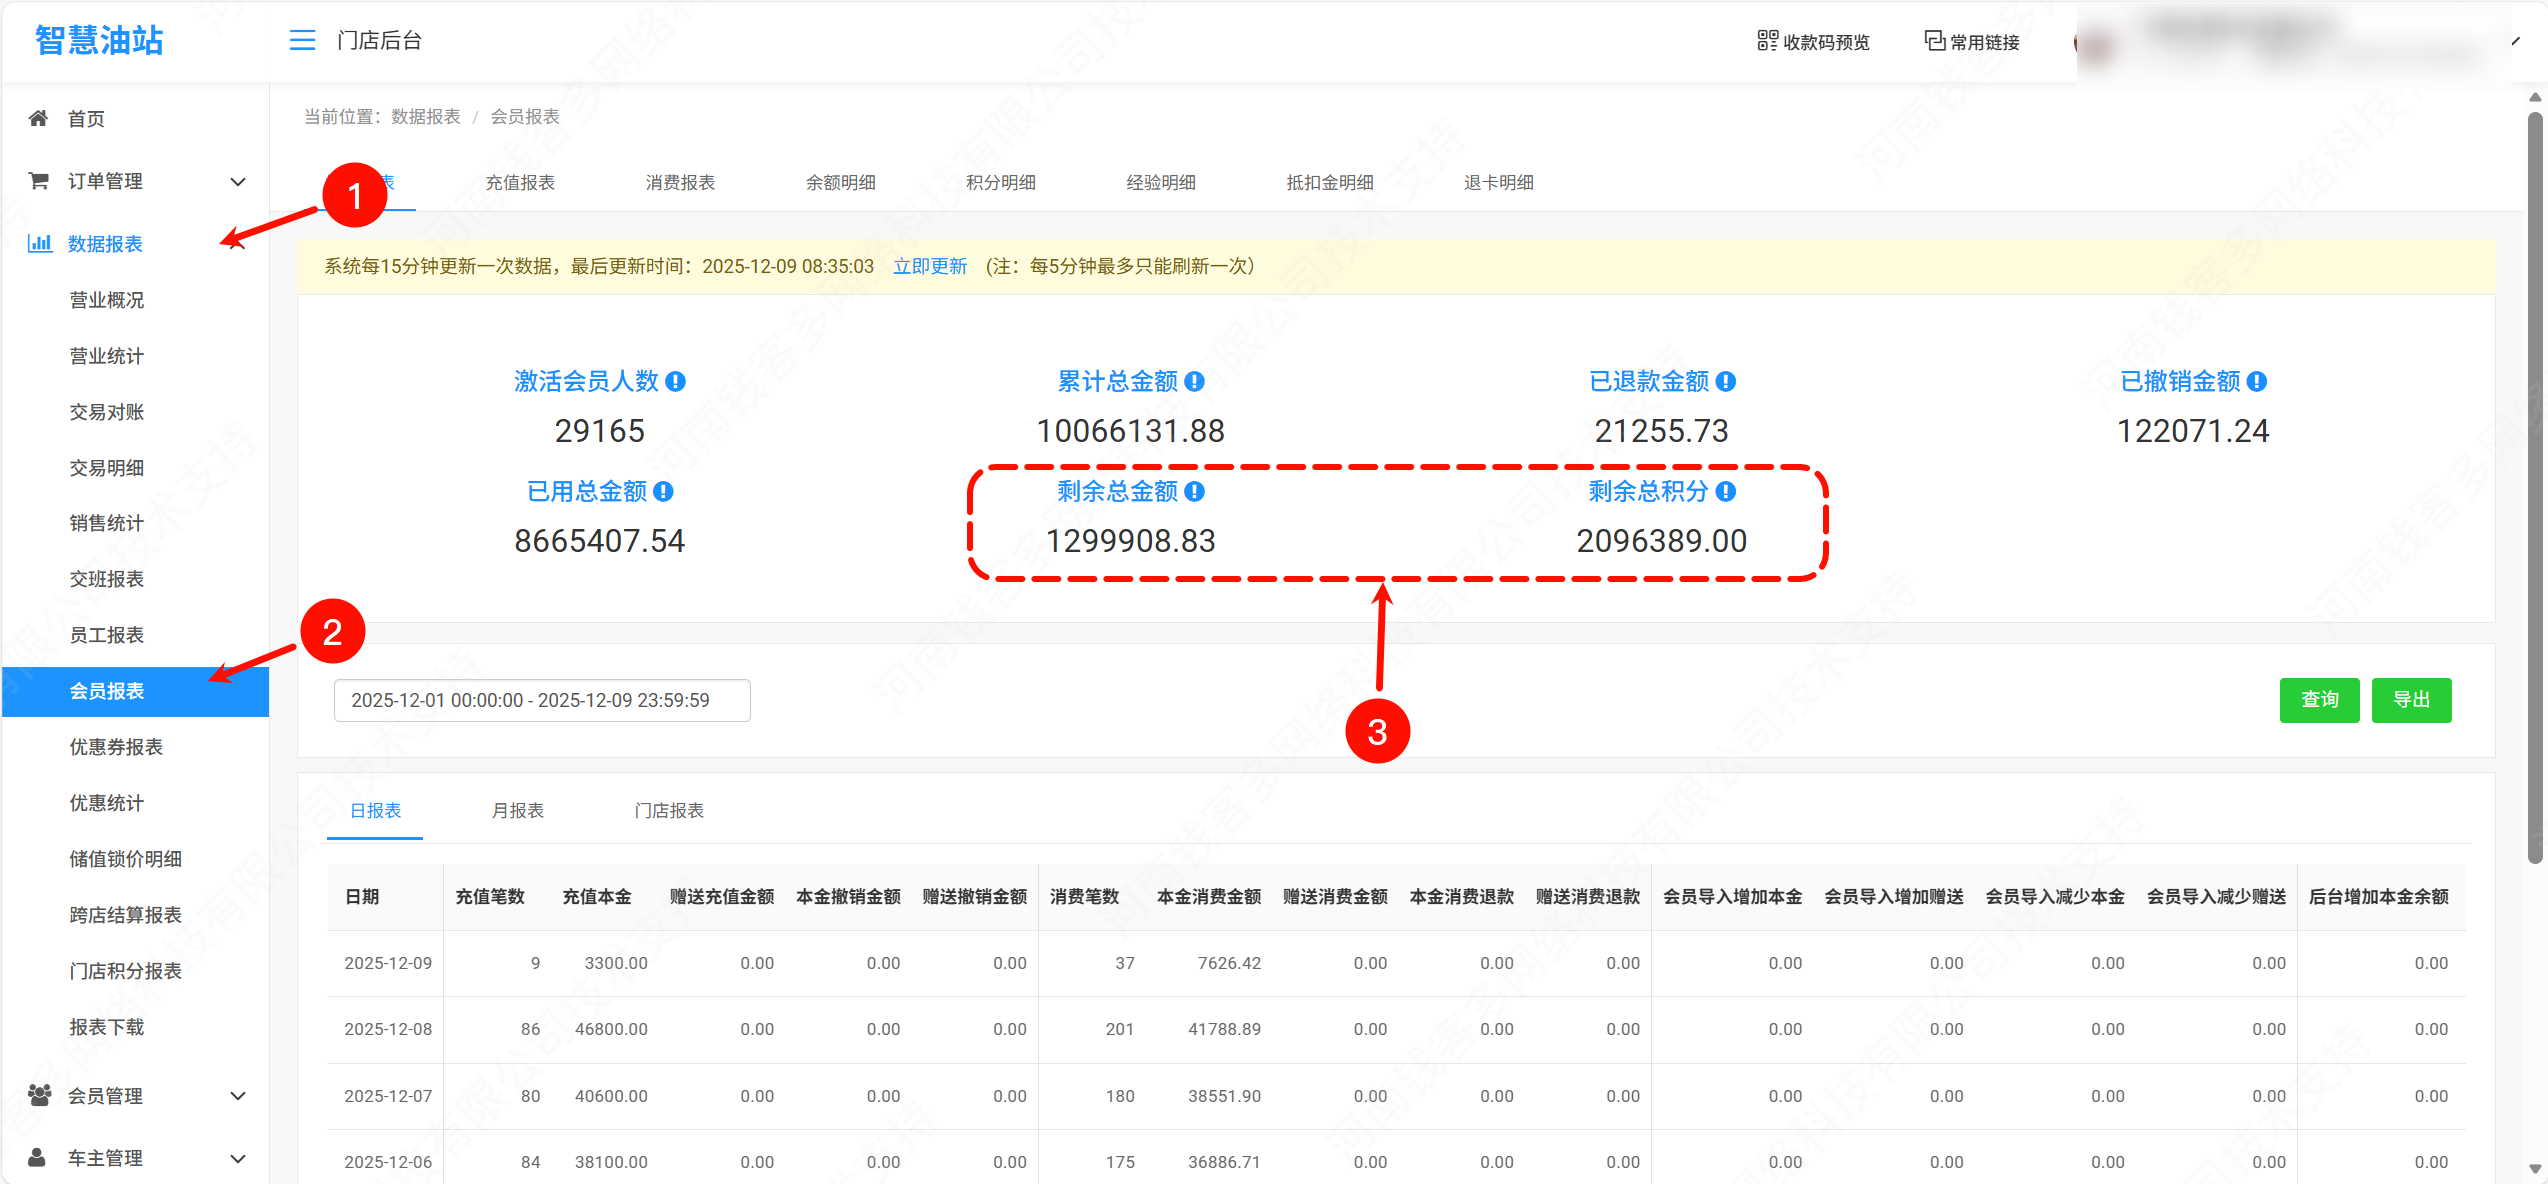Click the hamburger menu collapse icon
This screenshot has height=1184, width=2548.
302,40
